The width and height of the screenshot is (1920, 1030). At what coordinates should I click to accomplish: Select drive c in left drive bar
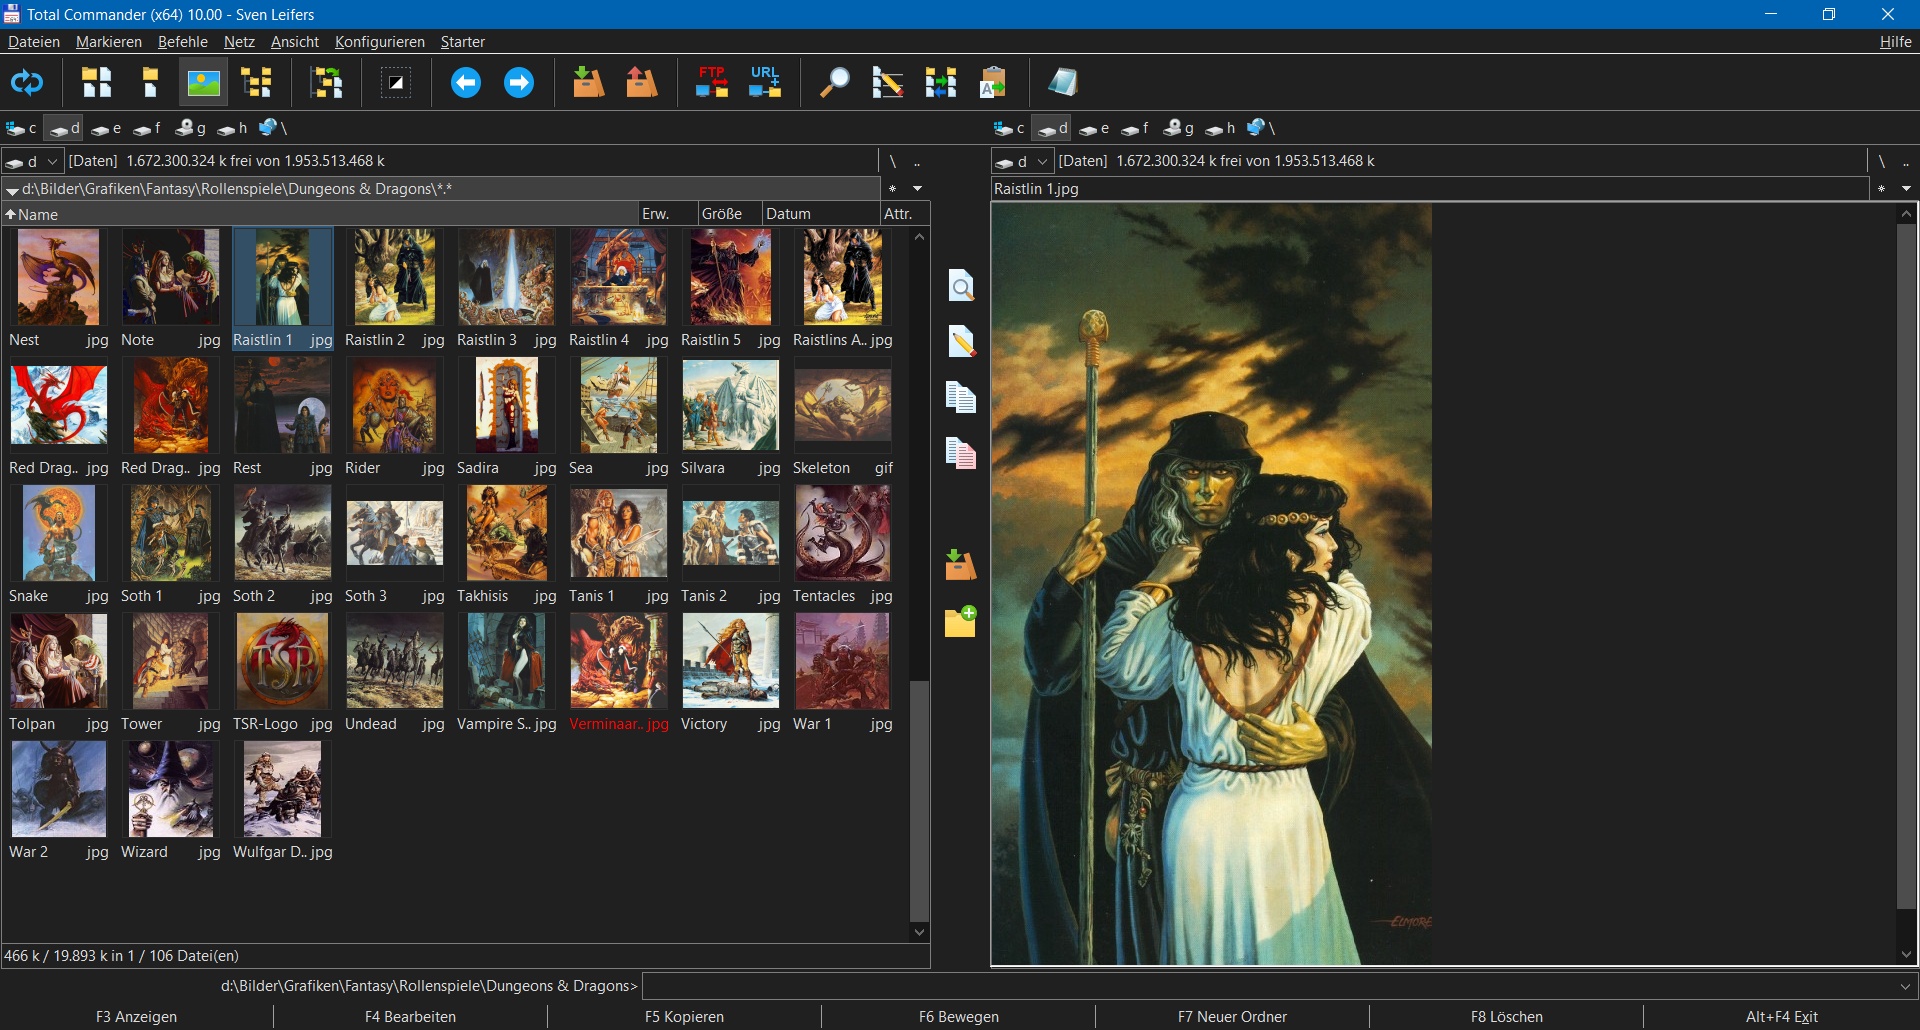[x=22, y=128]
